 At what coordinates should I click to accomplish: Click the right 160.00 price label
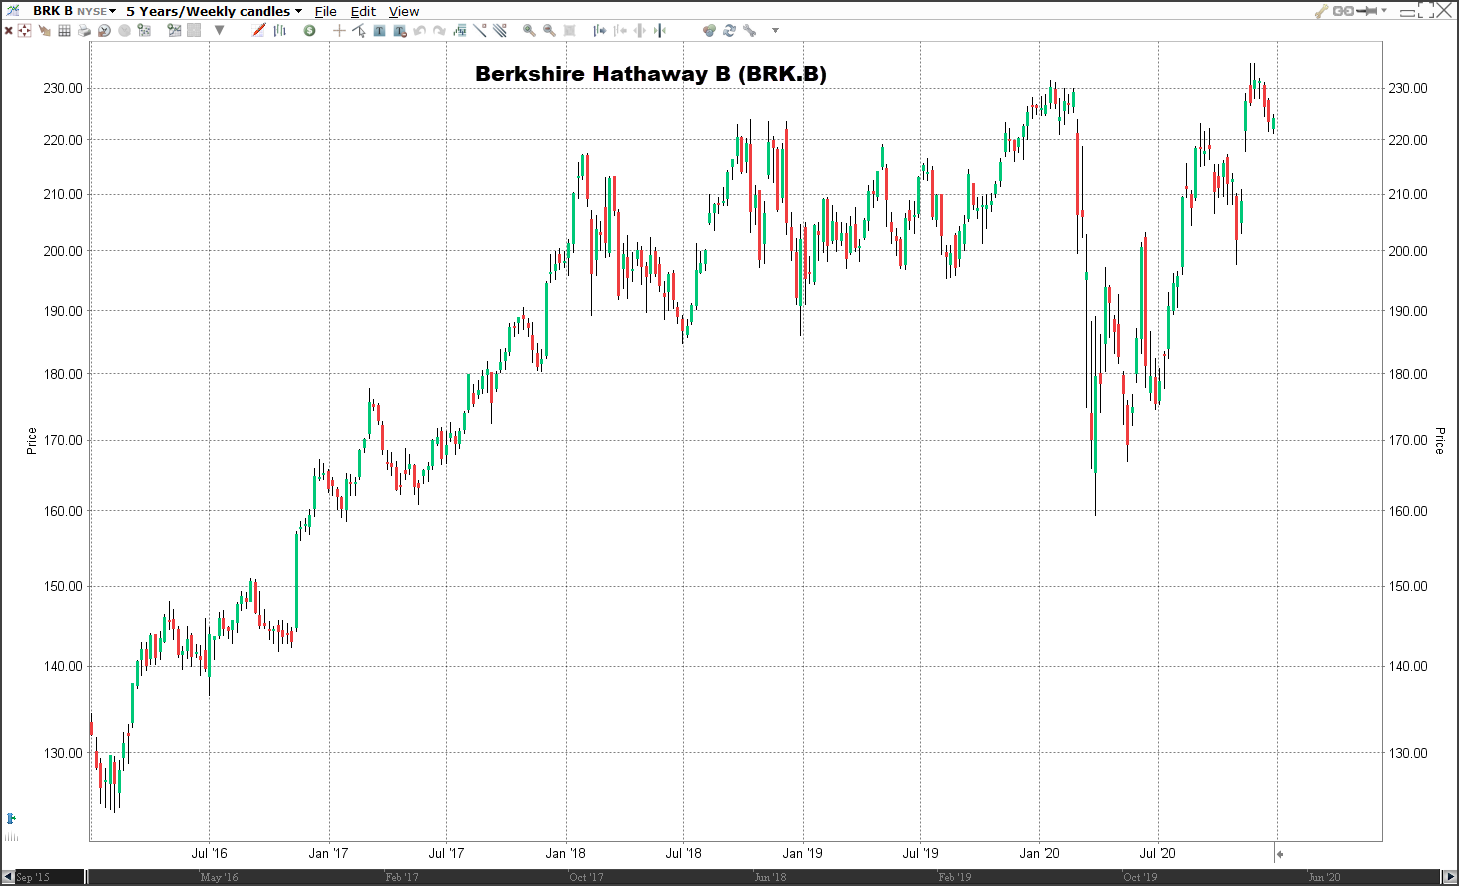(1408, 511)
